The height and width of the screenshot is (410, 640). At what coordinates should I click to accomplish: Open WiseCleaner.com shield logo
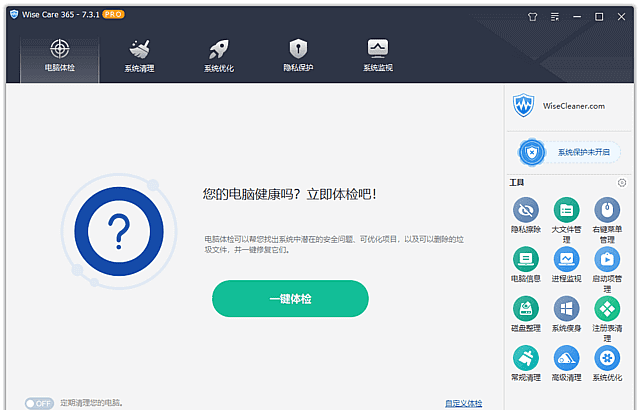(523, 105)
